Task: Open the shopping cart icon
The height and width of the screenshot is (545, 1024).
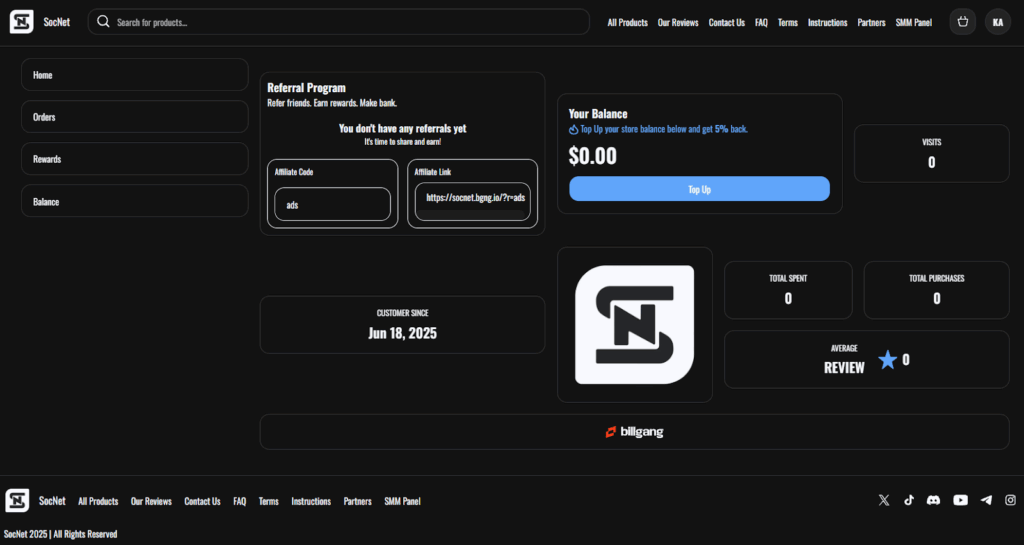Action: (x=962, y=22)
